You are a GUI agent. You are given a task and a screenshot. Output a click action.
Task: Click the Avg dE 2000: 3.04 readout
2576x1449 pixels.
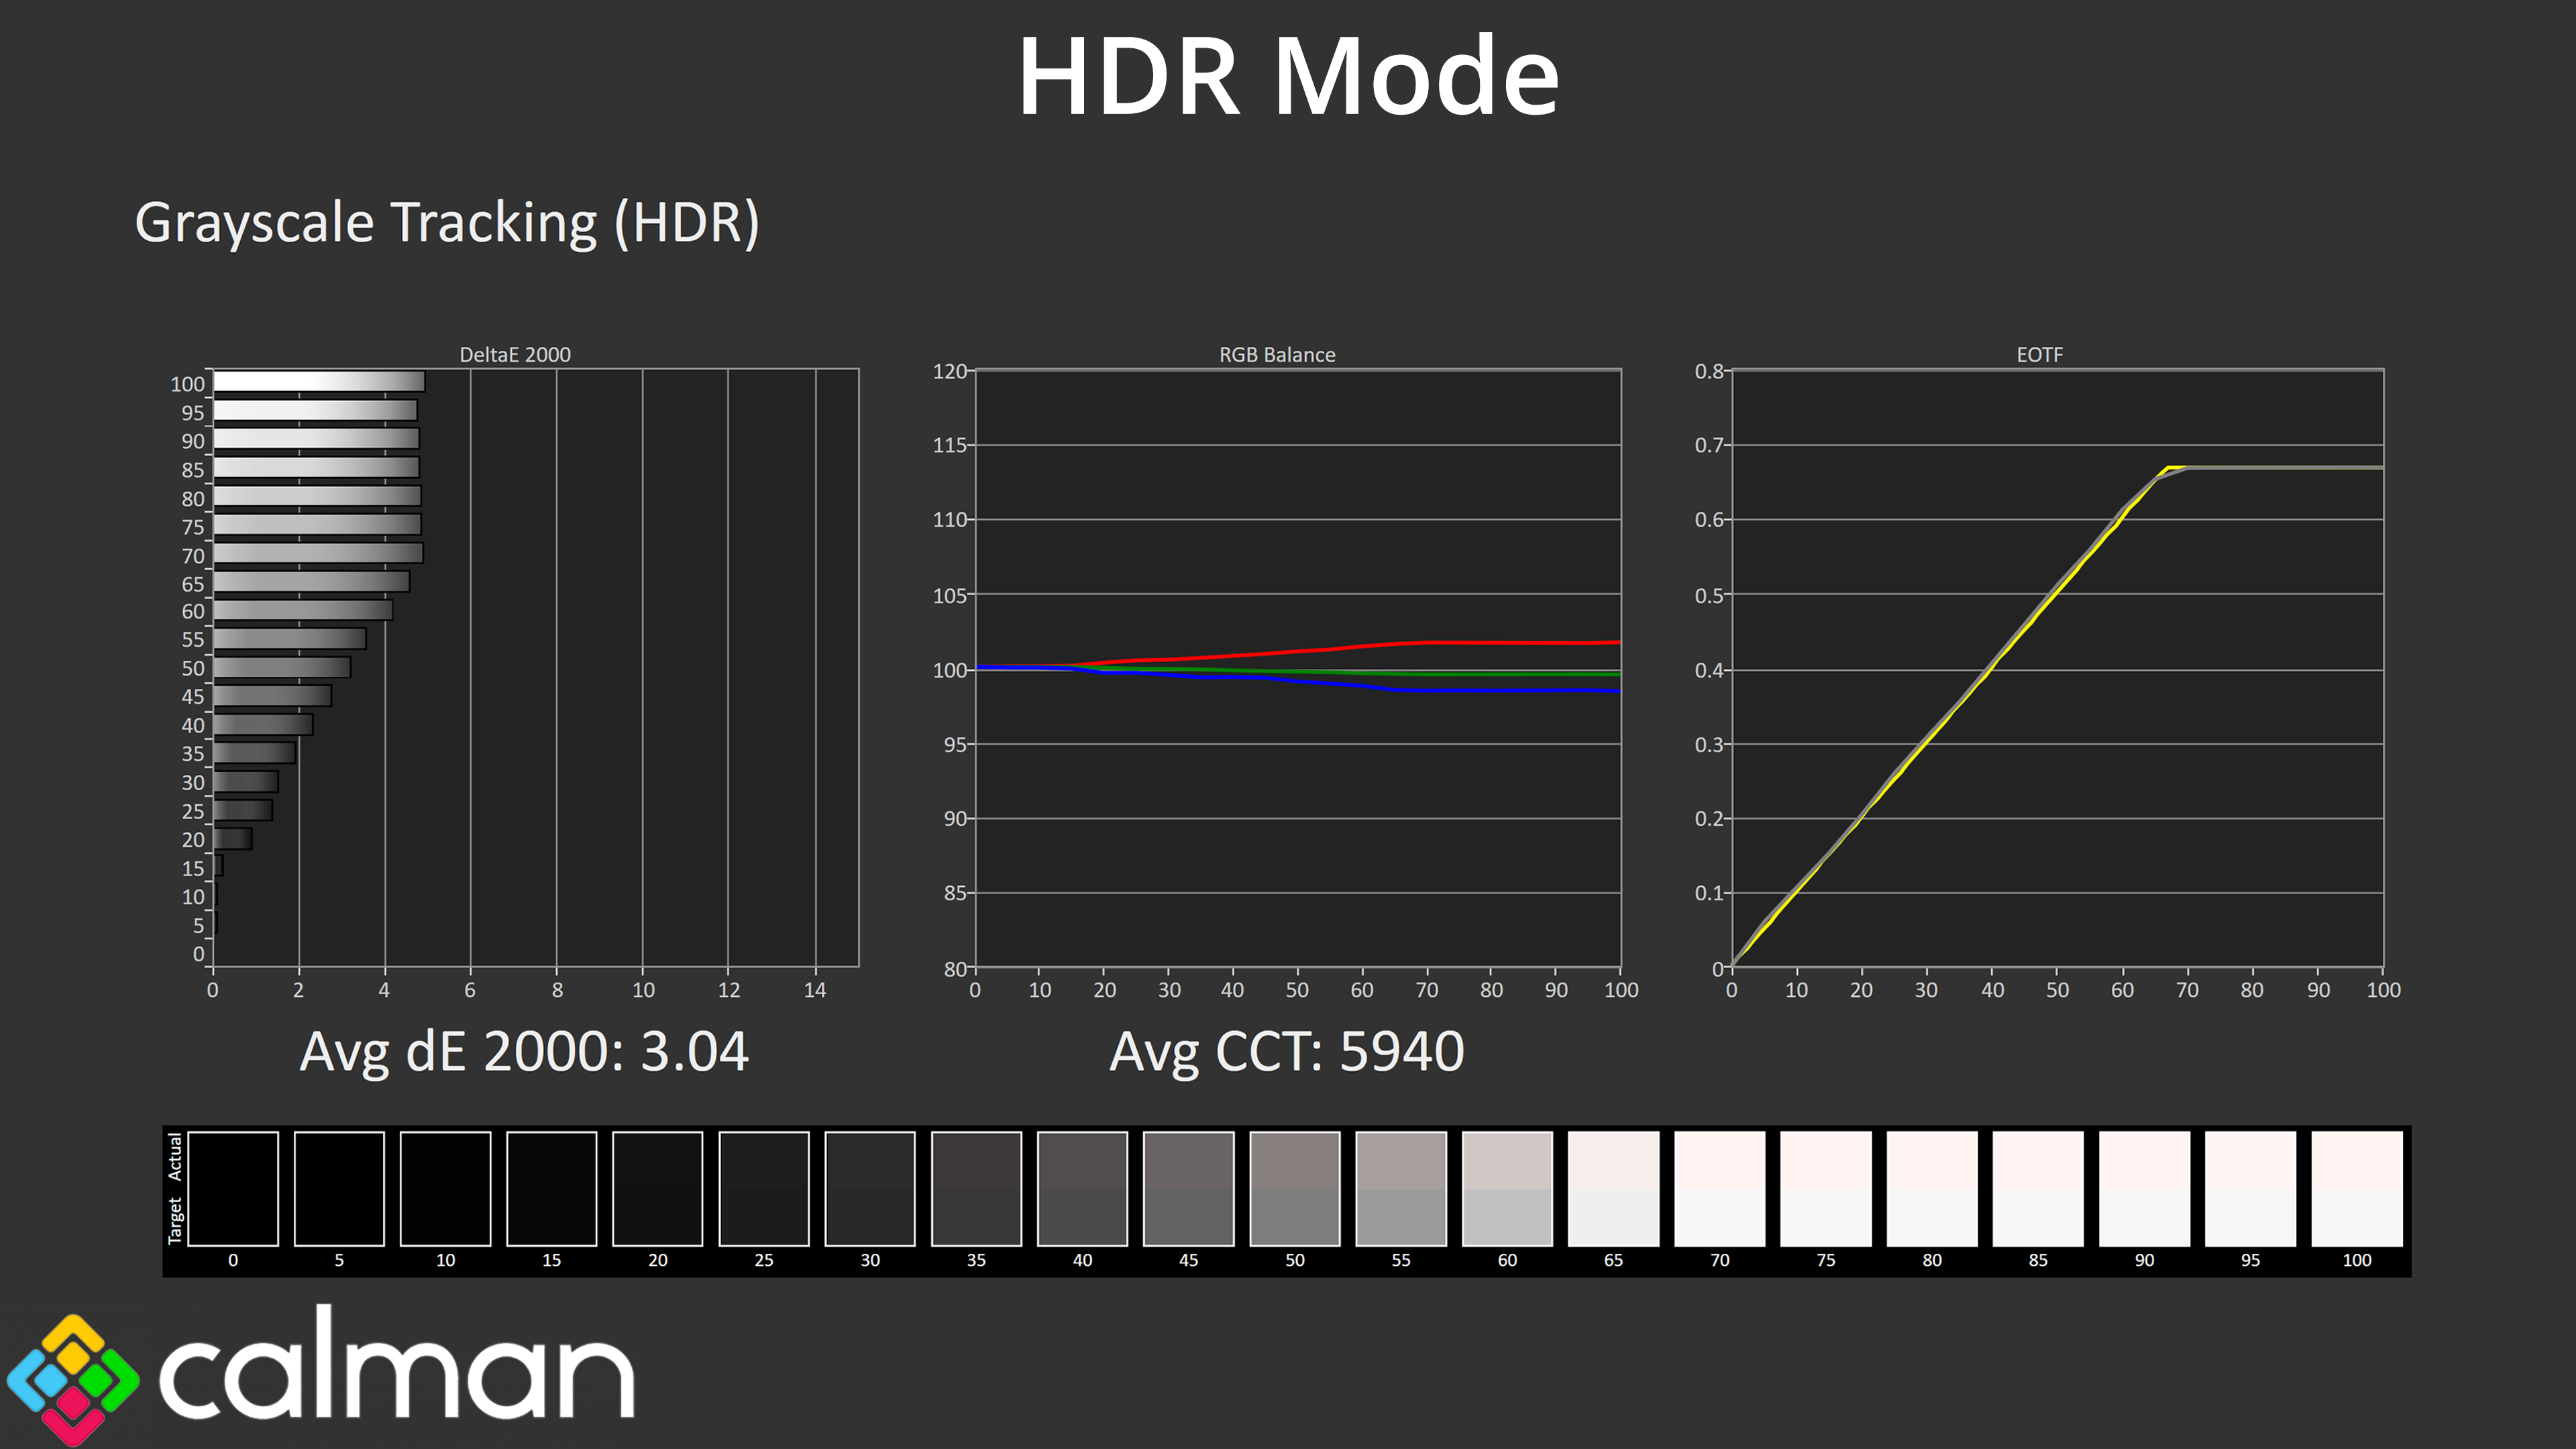(523, 1051)
